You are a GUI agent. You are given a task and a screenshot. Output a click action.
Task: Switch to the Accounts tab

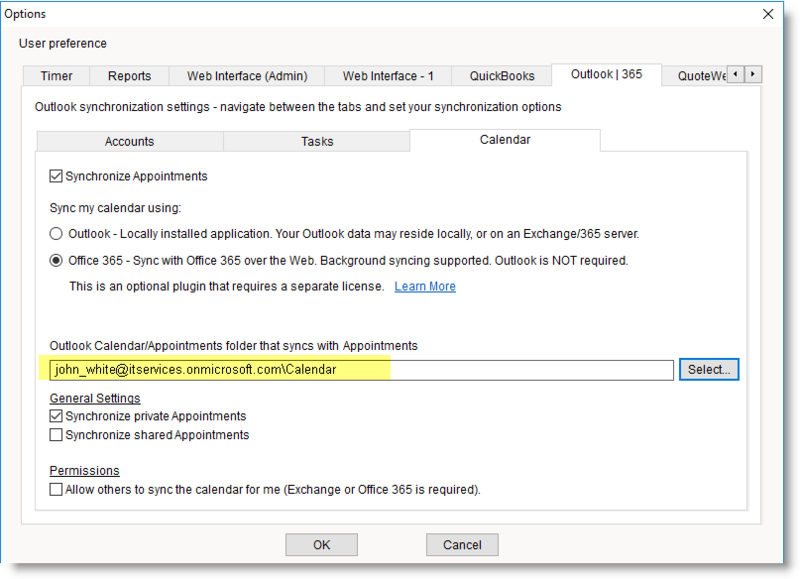point(129,141)
